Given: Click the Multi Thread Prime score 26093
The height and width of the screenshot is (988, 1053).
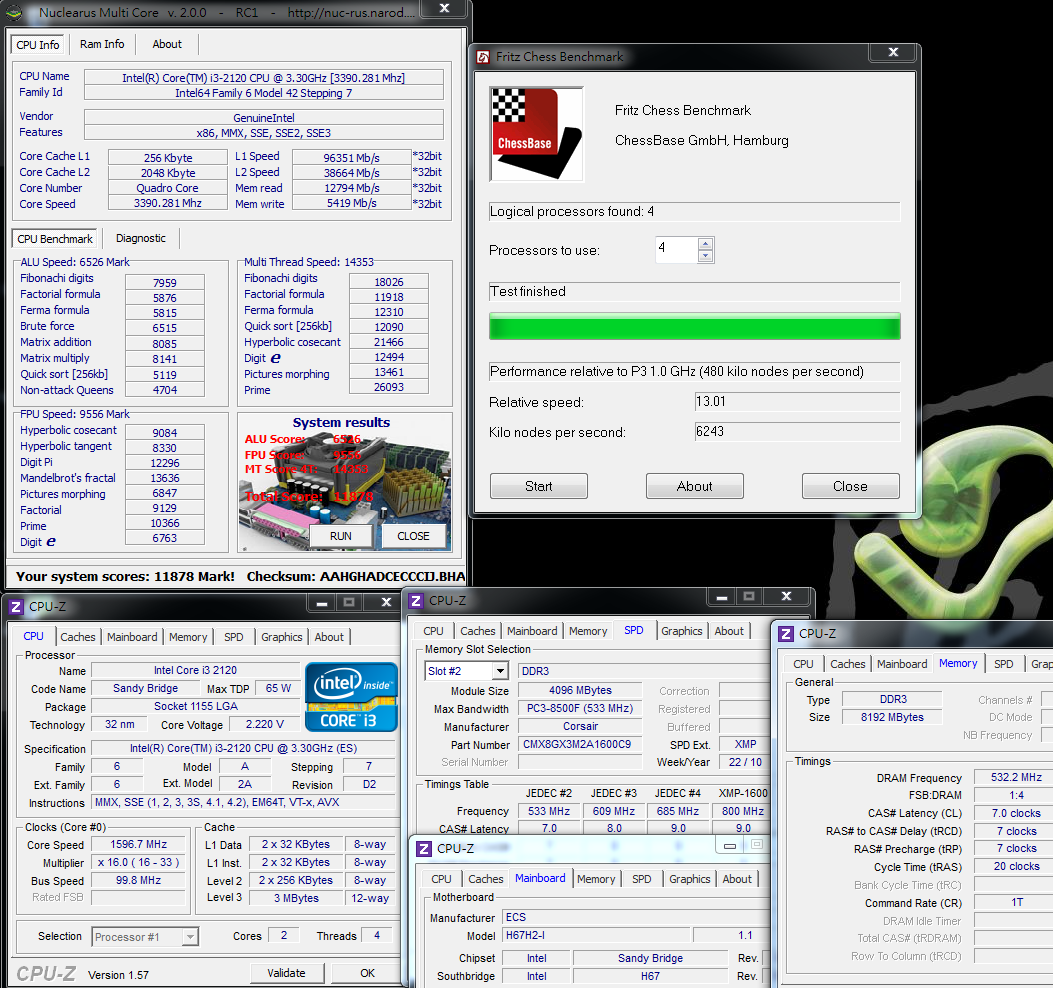Looking at the screenshot, I should pyautogui.click(x=389, y=387).
